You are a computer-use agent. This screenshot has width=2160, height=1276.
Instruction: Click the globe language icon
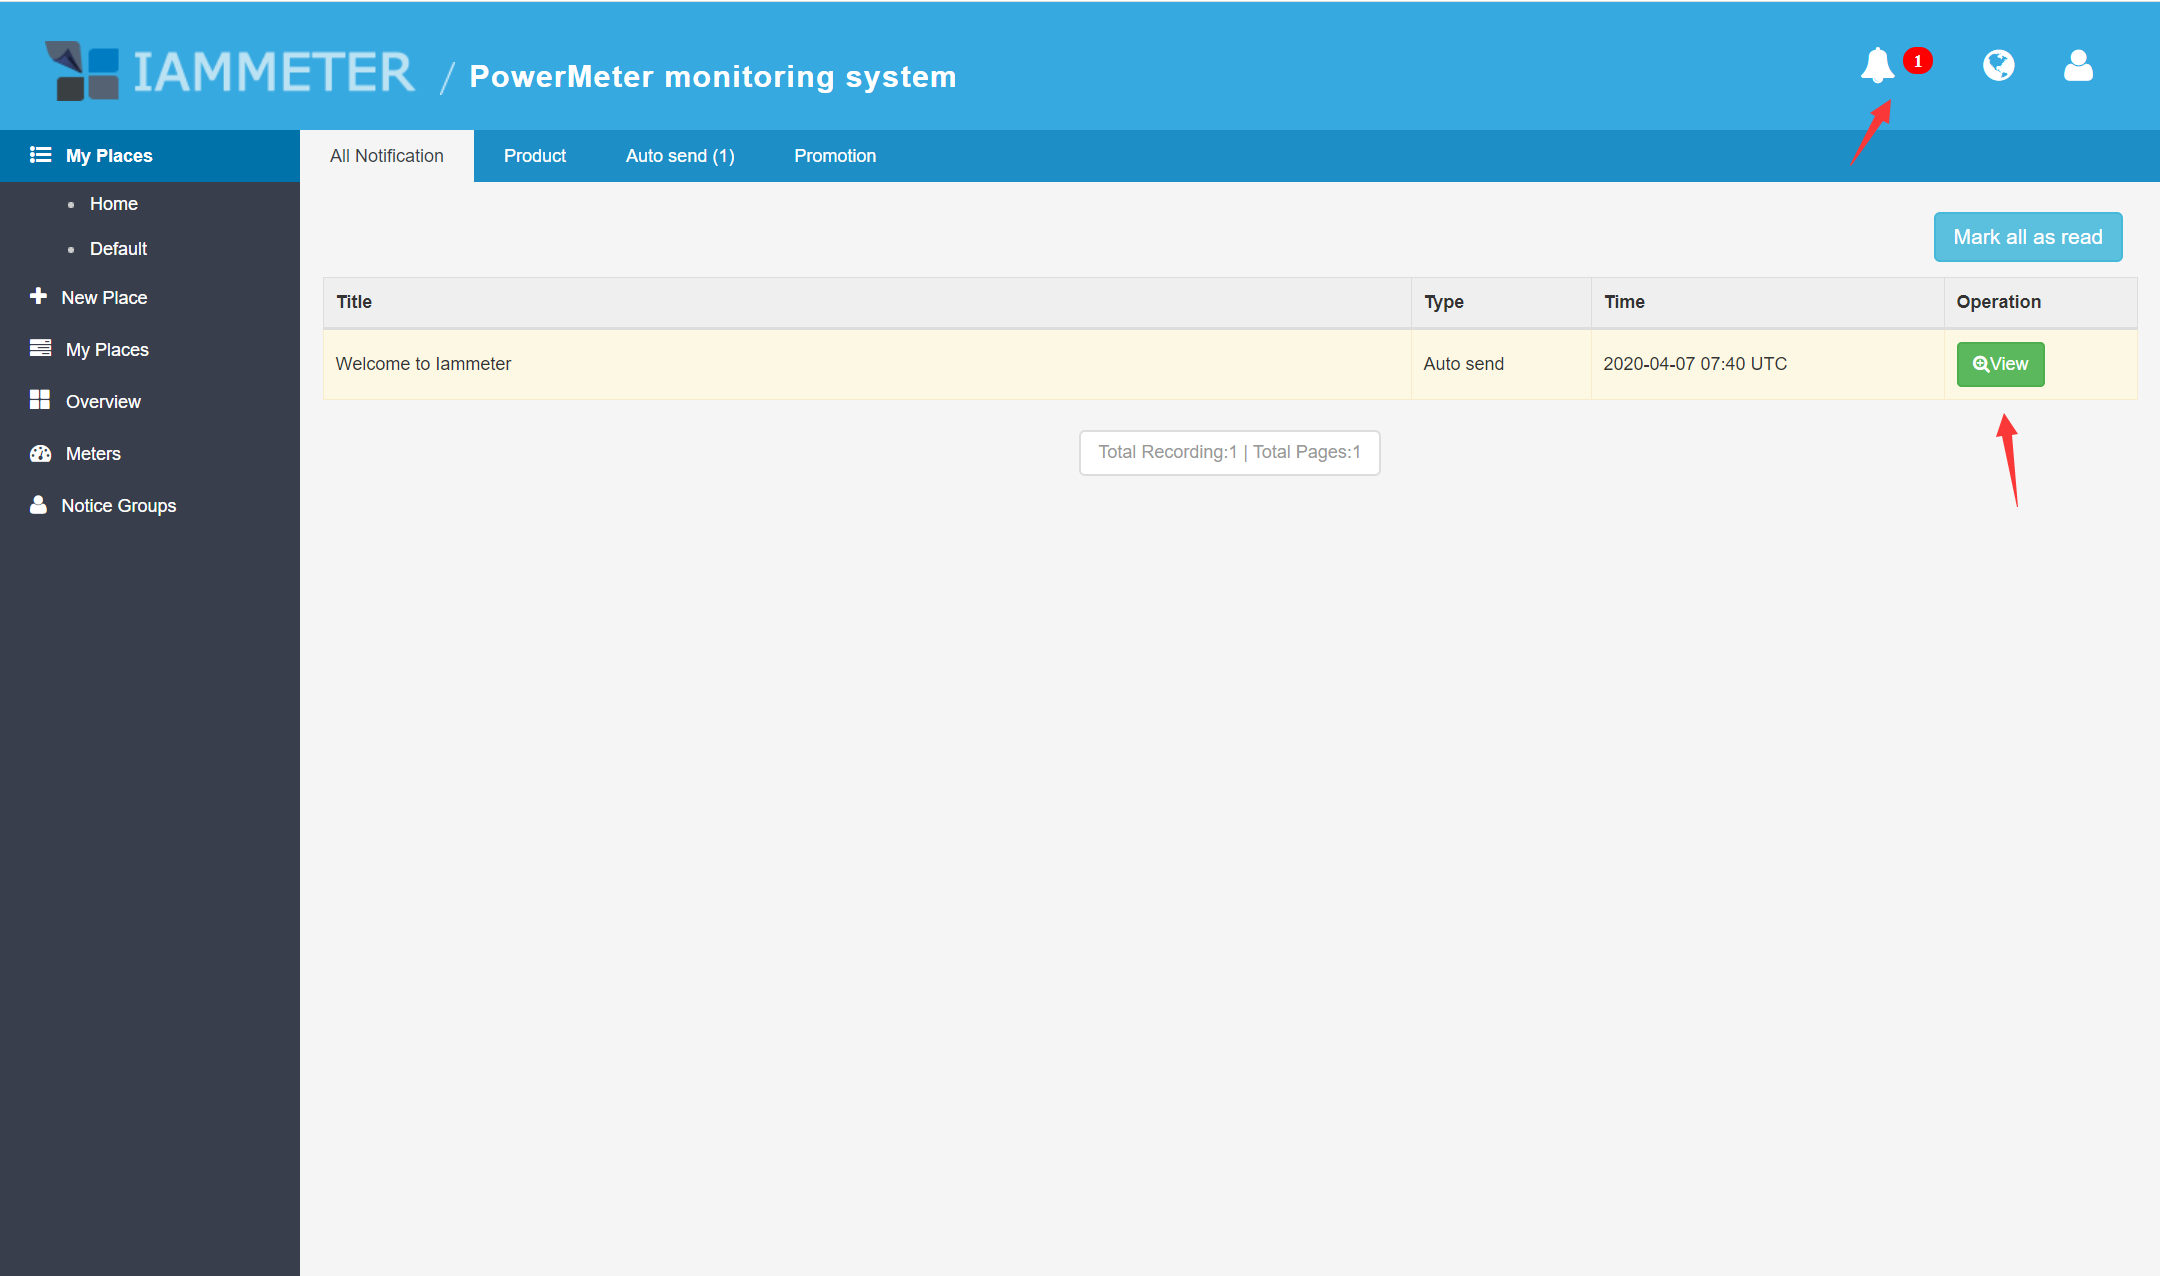point(1998,66)
